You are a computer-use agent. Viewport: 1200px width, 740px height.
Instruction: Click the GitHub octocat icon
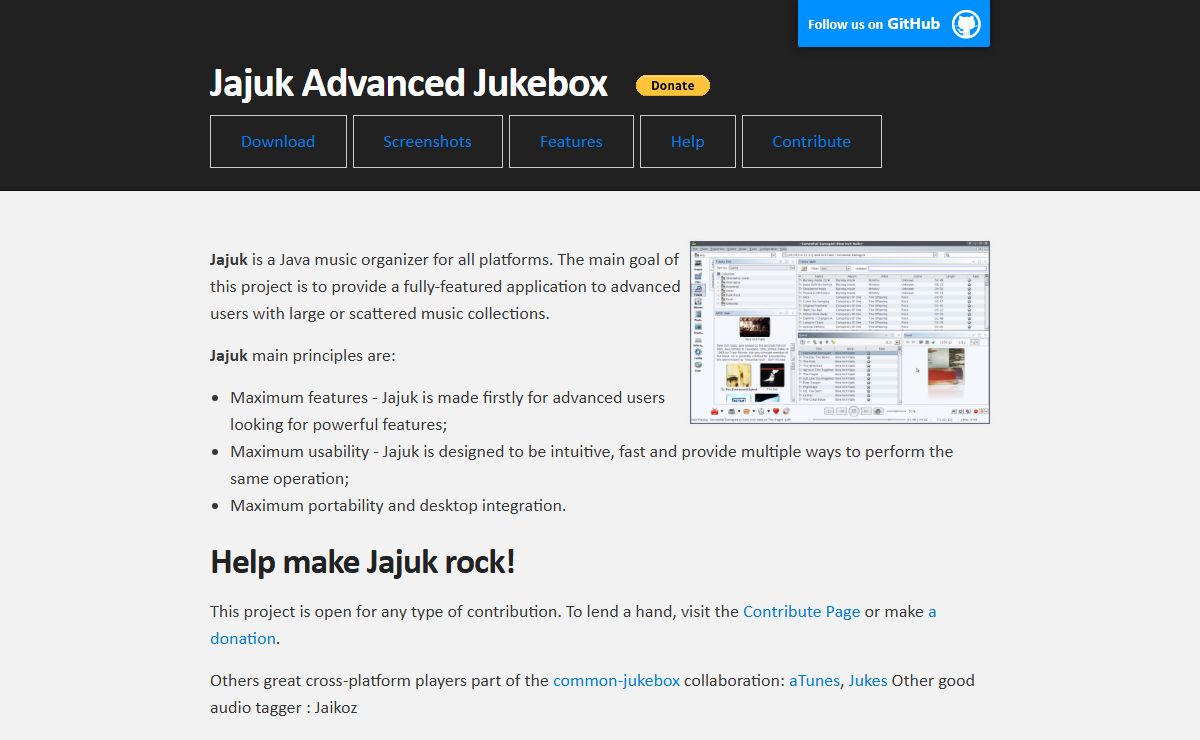966,24
